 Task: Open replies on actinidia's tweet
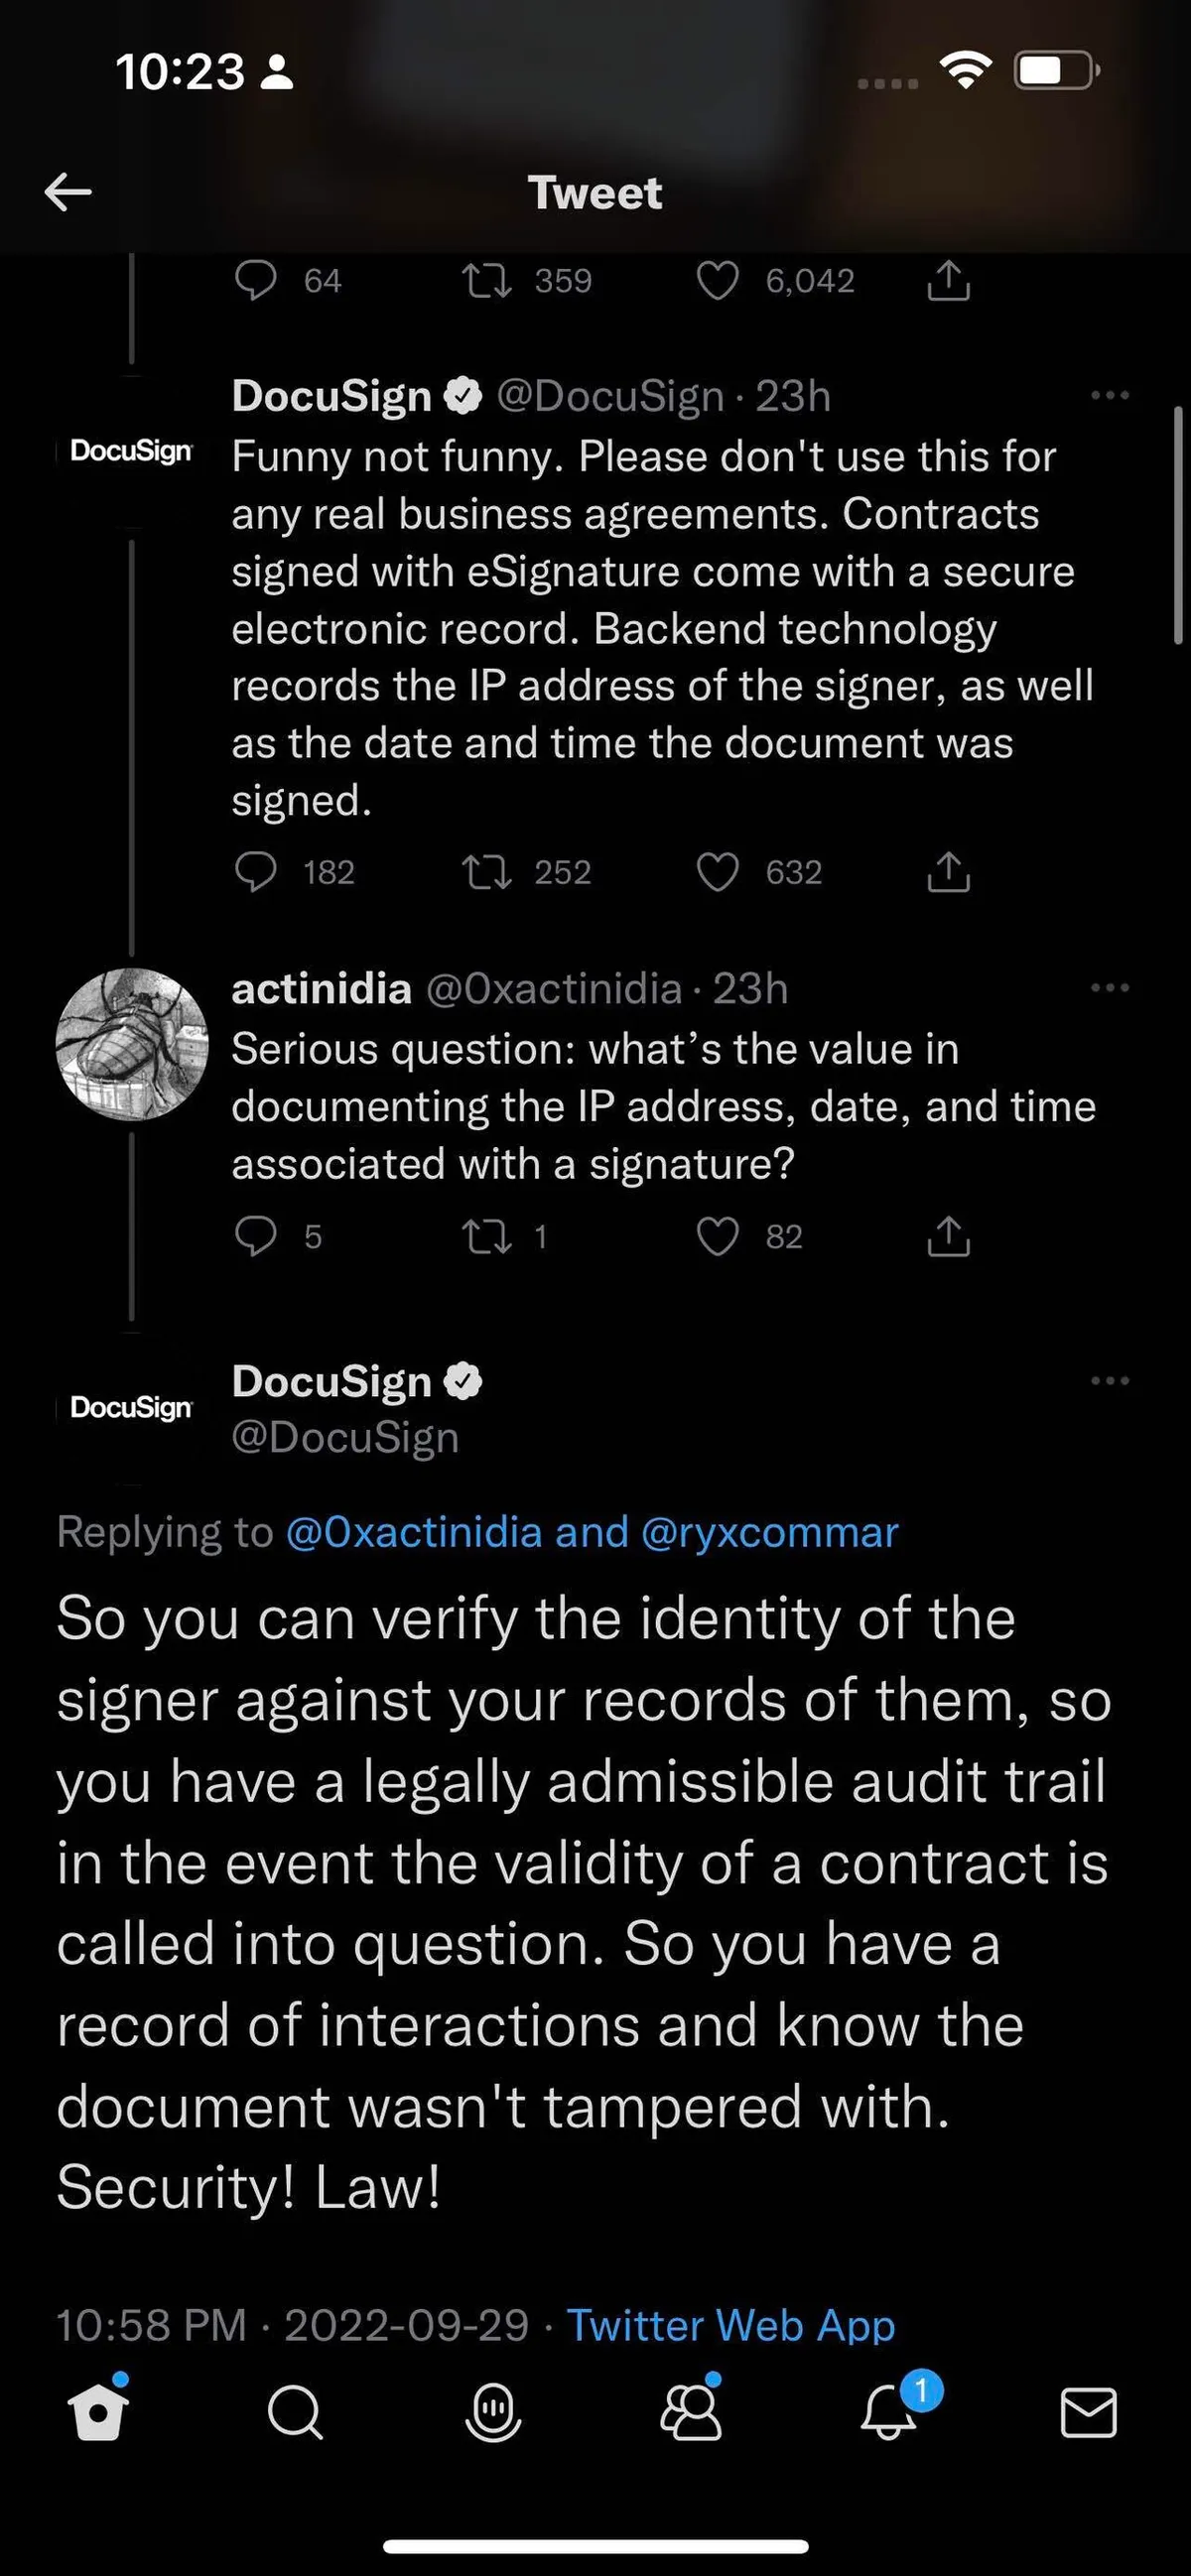[256, 1237]
